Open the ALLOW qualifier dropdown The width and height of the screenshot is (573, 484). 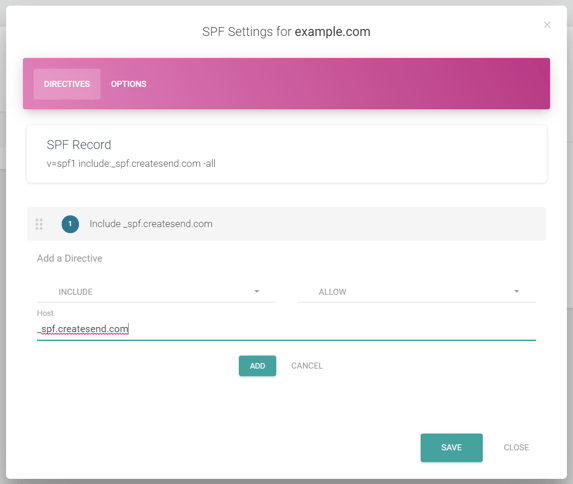417,292
